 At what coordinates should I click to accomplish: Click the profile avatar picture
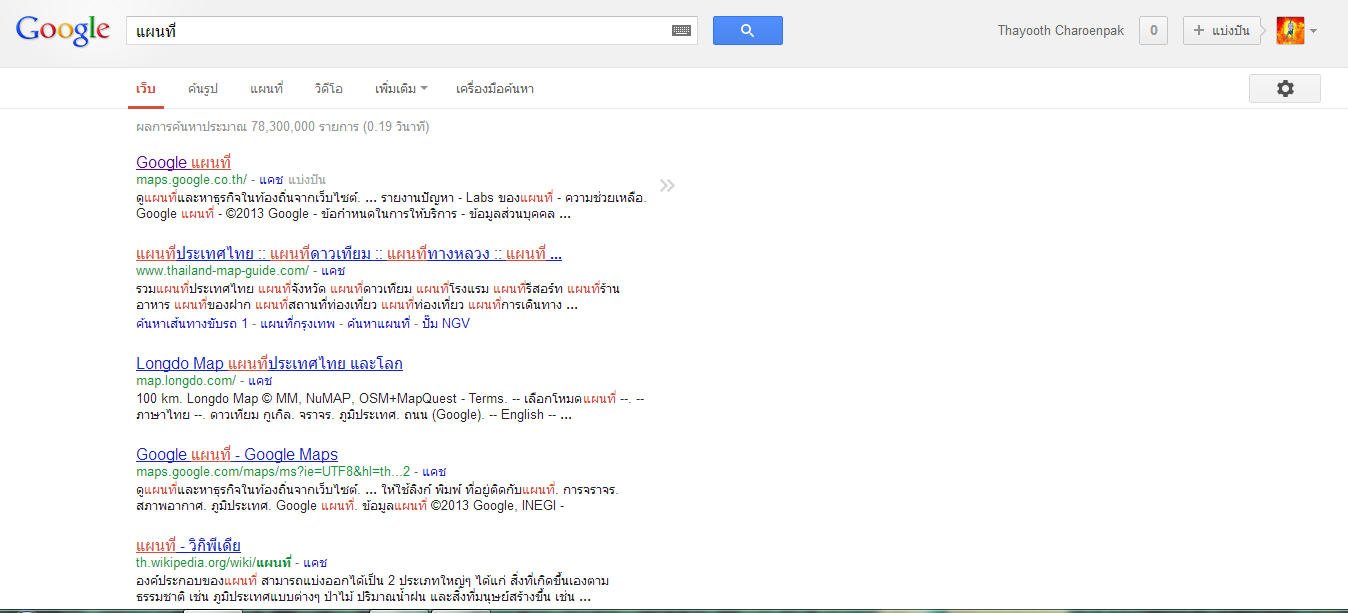tap(1290, 31)
